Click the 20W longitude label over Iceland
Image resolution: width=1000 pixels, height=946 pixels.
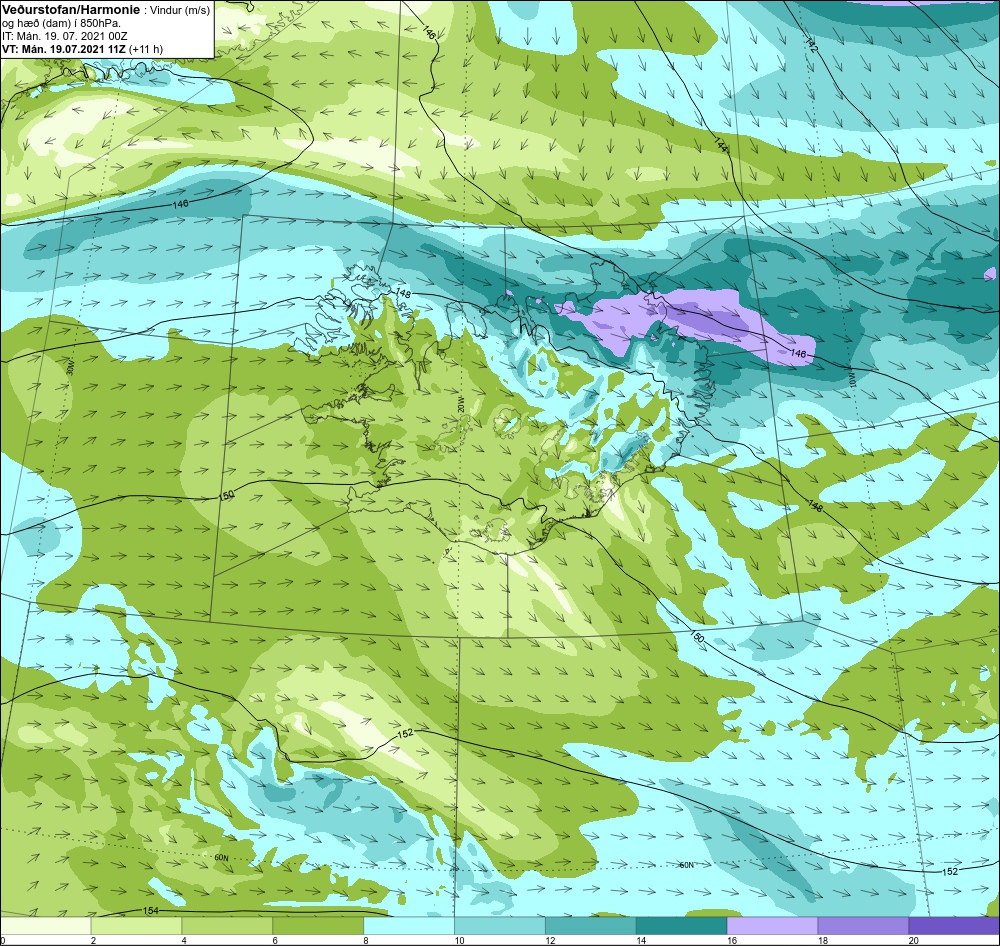(460, 406)
